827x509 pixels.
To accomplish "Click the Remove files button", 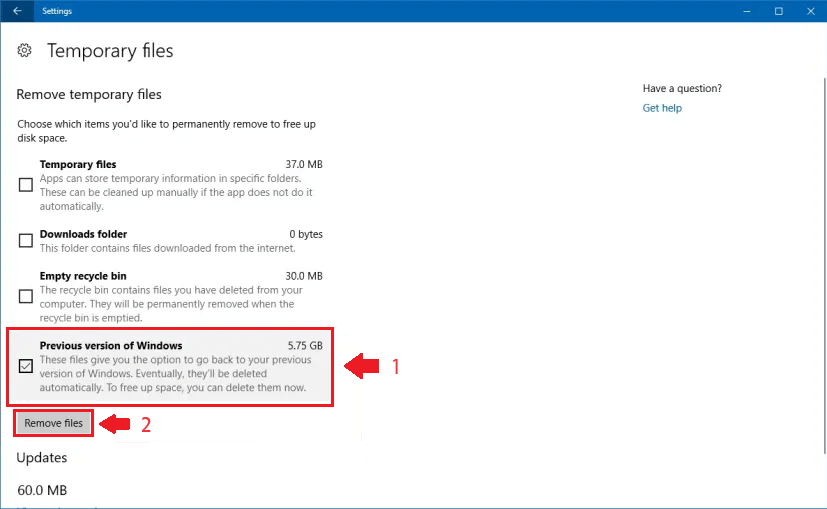I will [x=53, y=423].
